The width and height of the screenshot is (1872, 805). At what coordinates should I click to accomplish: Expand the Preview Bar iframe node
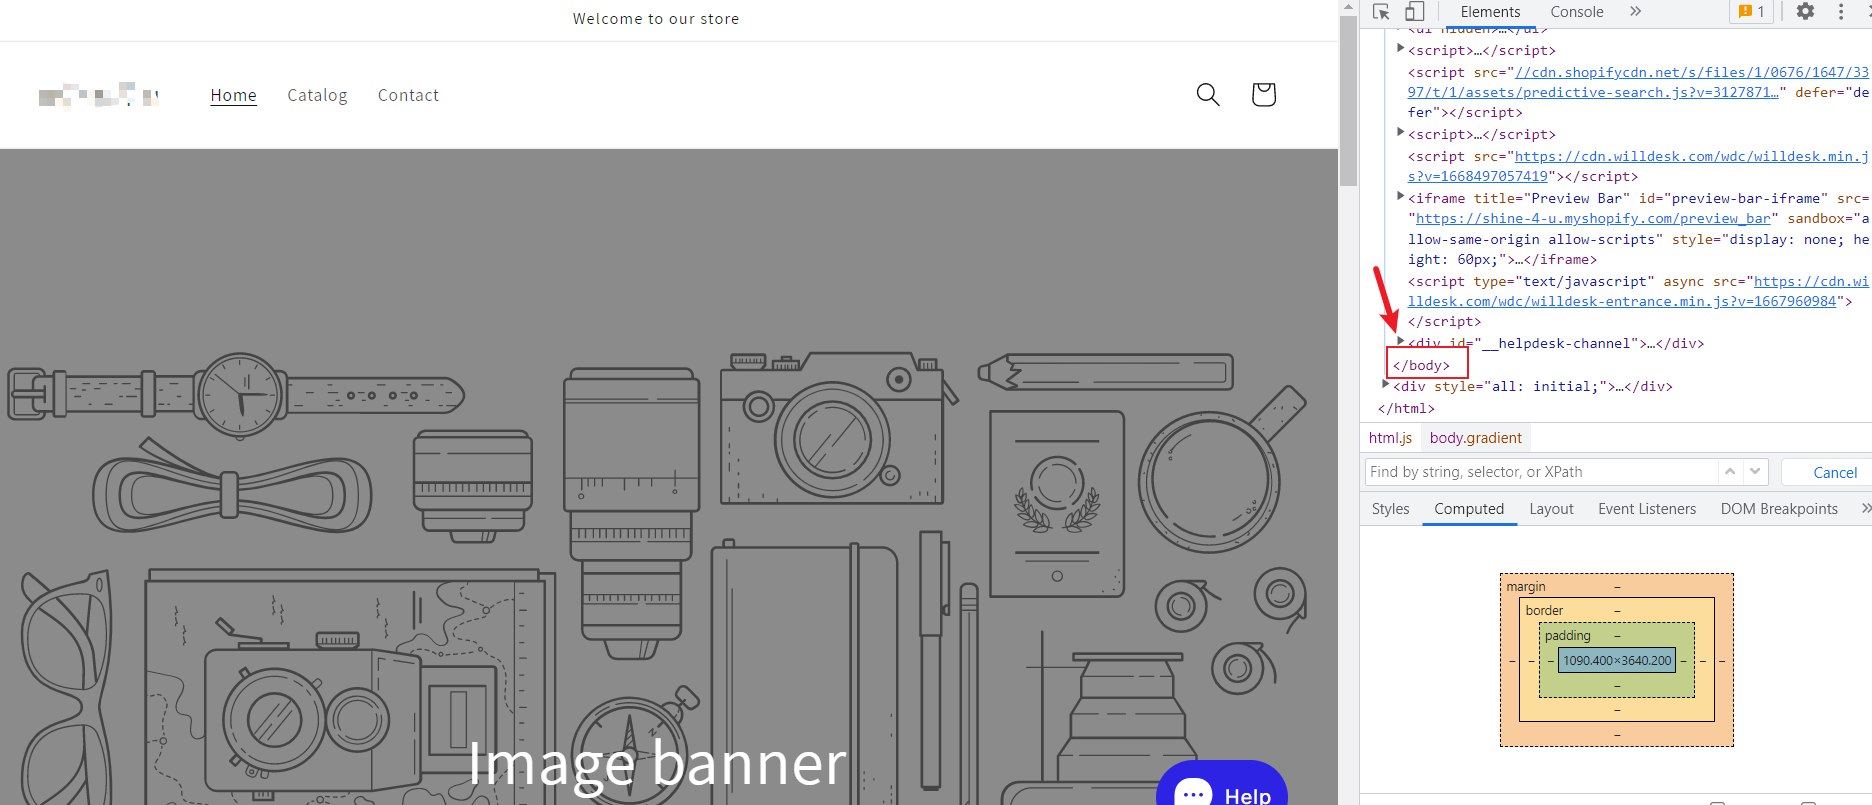(1400, 195)
